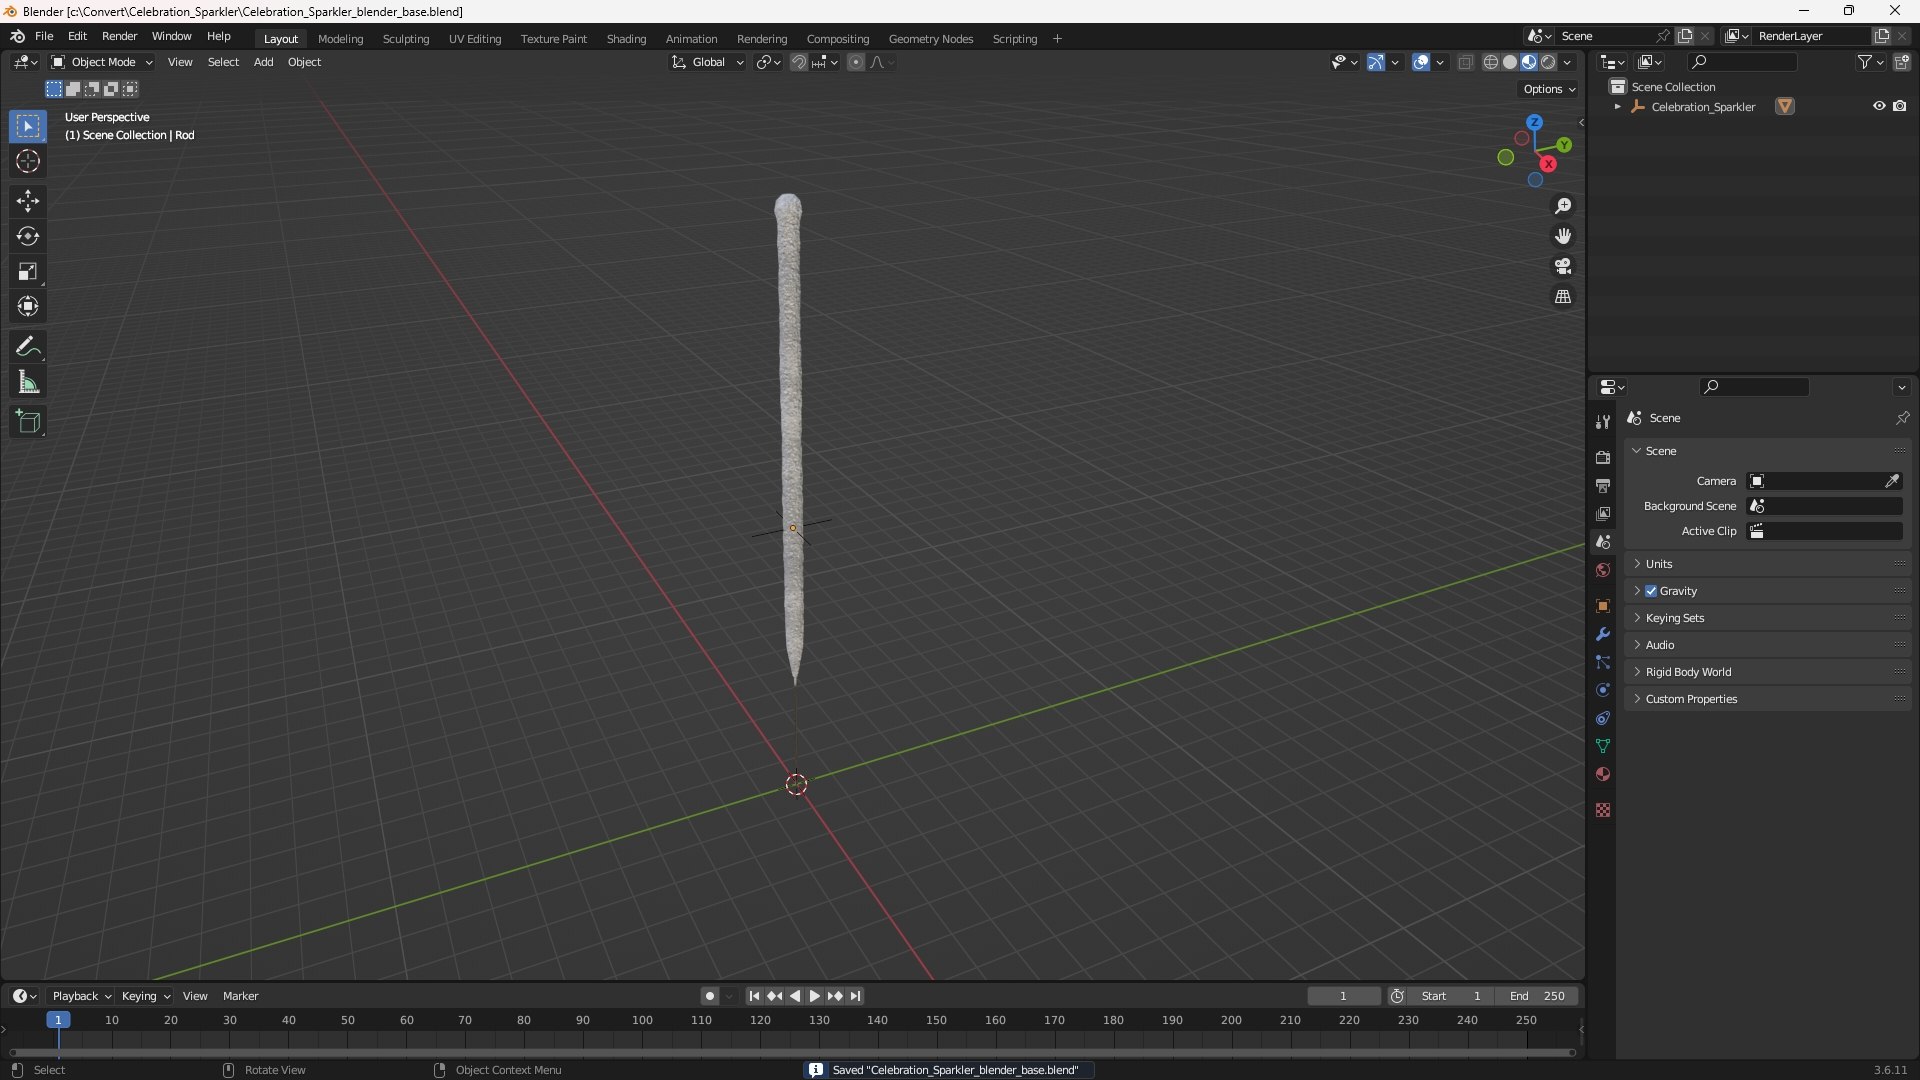Disable Celebration_Sparkler in renders camera icon
Viewport: 1920px width, 1080px height.
[1900, 106]
